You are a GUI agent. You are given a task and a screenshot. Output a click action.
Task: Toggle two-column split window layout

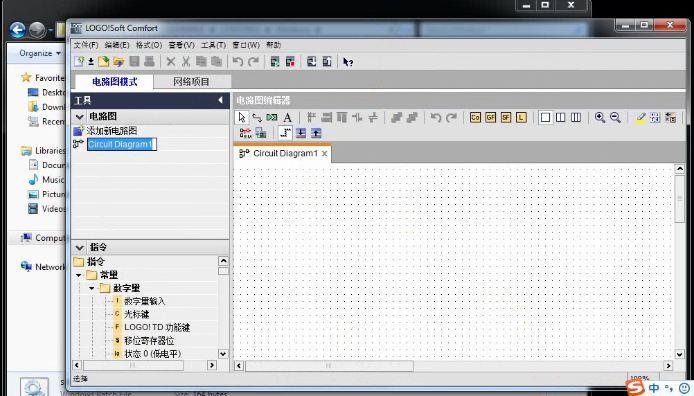pos(560,117)
